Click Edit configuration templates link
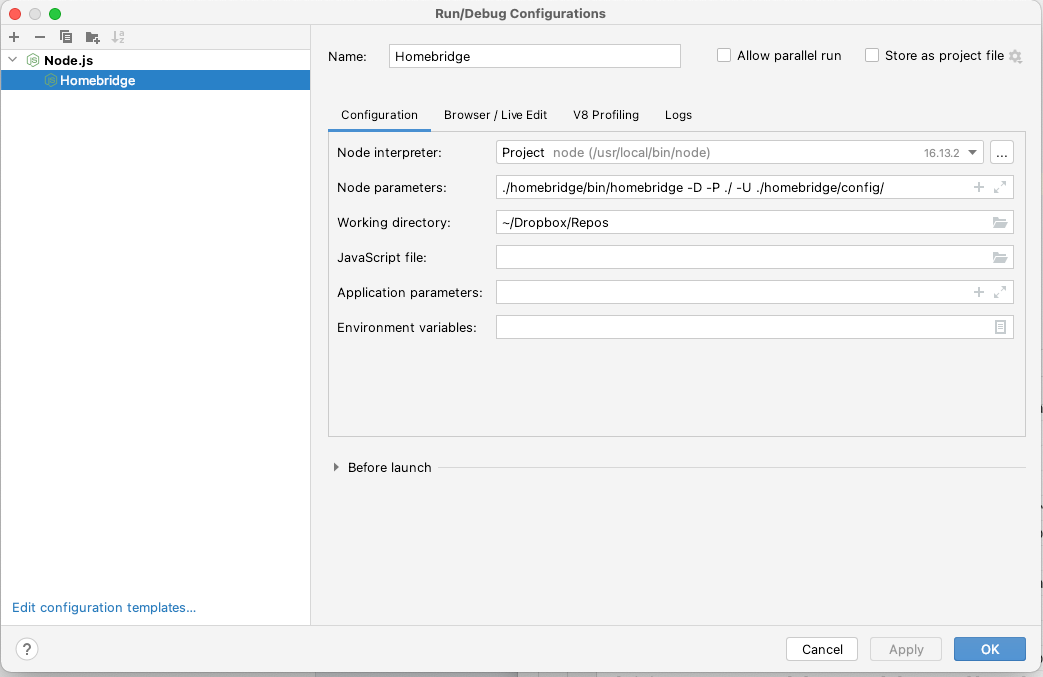1043x677 pixels. [103, 607]
